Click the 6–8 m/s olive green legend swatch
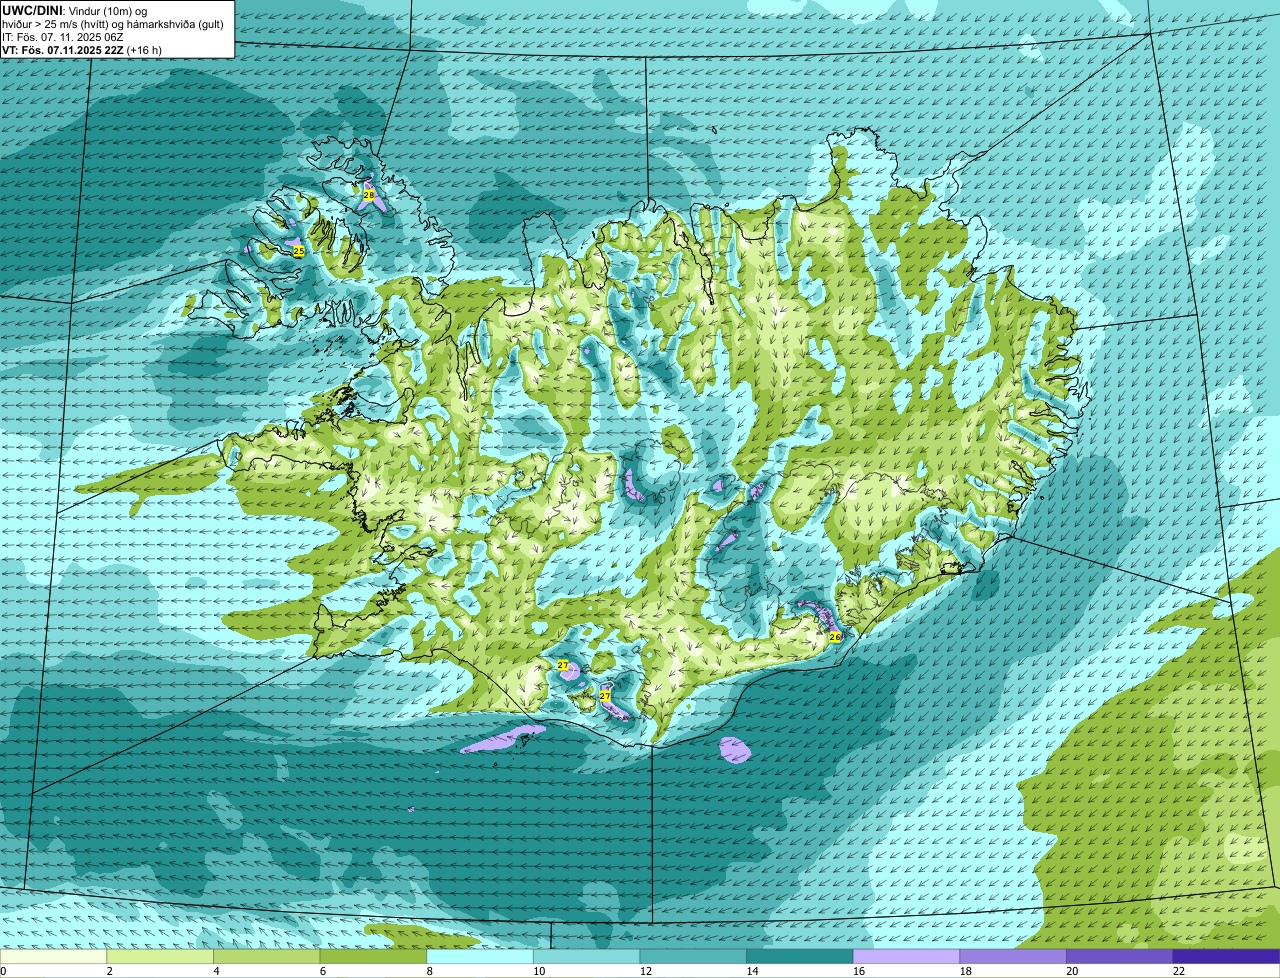 pos(373,956)
